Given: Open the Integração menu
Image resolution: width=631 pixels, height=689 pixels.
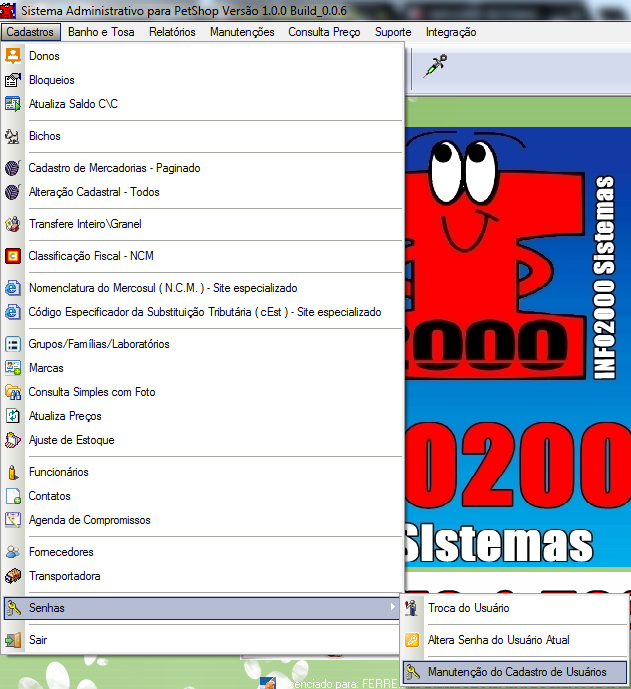Looking at the screenshot, I should (451, 32).
